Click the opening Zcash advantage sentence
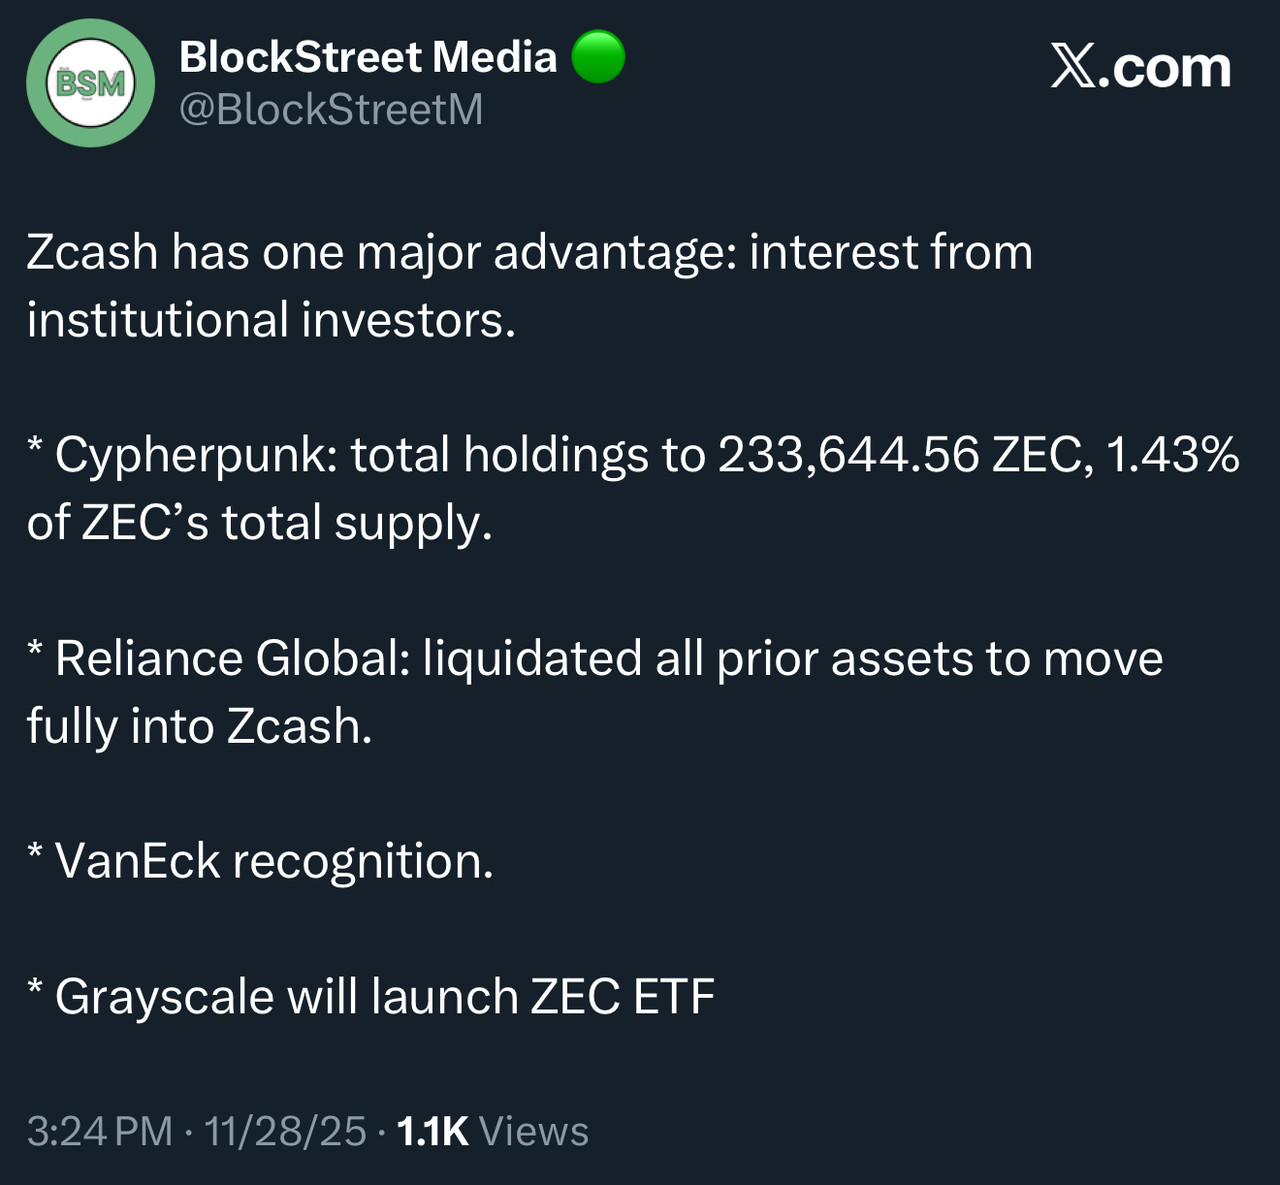1280x1185 pixels. [x=528, y=252]
